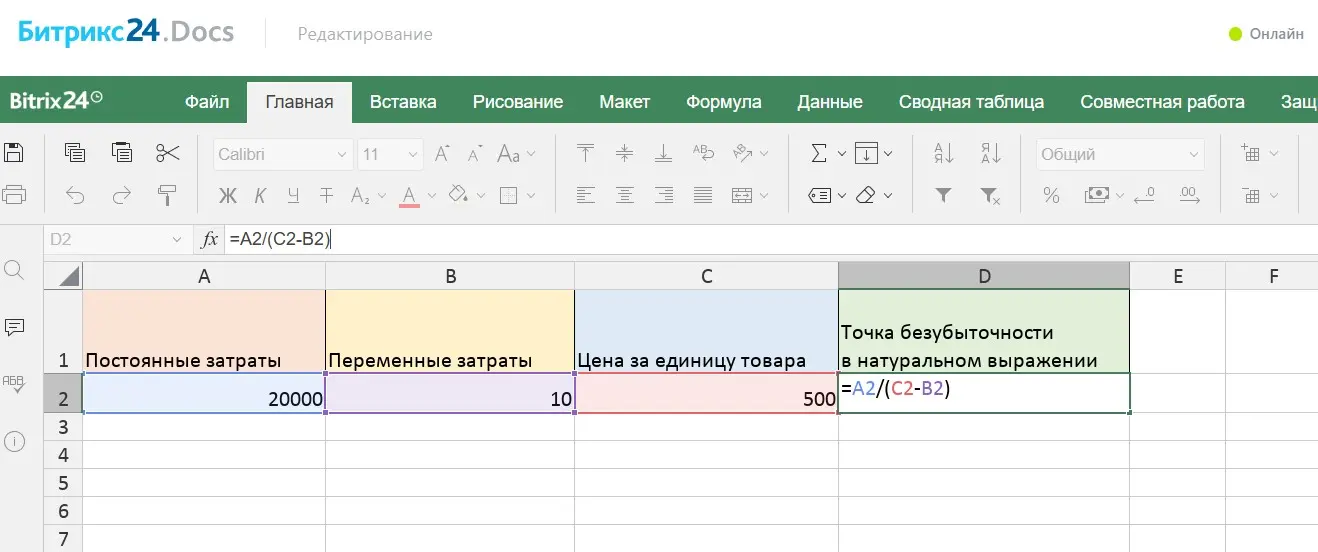
Task: Toggle wrap text icon
Action: pyautogui.click(x=704, y=154)
